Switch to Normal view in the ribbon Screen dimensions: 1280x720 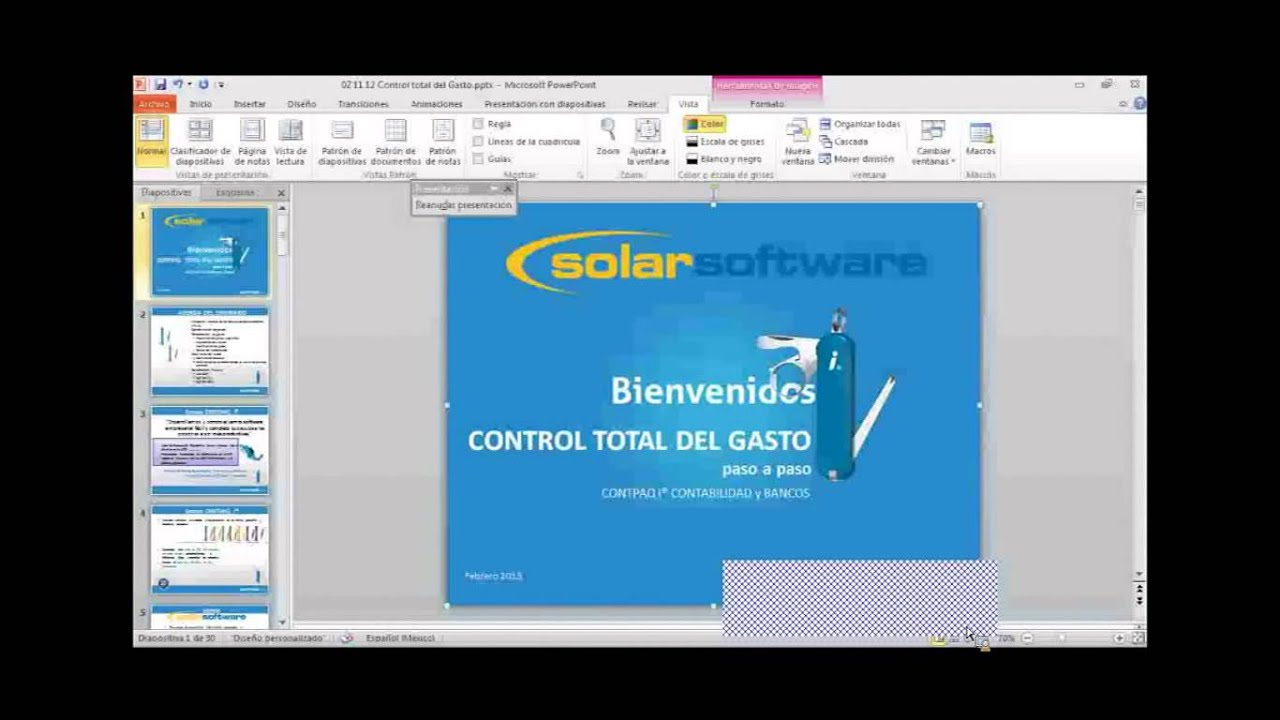coord(151,142)
